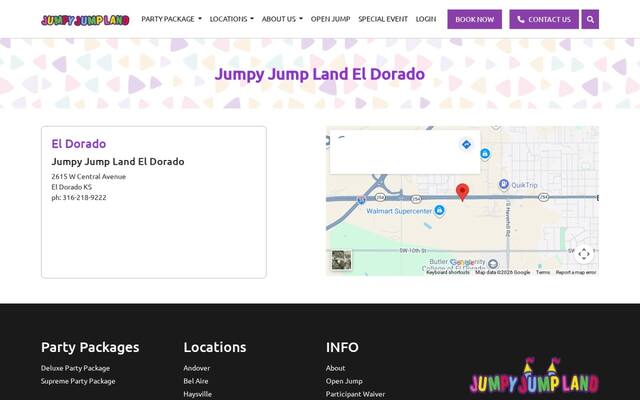Open the Login page
The width and height of the screenshot is (640, 400).
(x=426, y=19)
